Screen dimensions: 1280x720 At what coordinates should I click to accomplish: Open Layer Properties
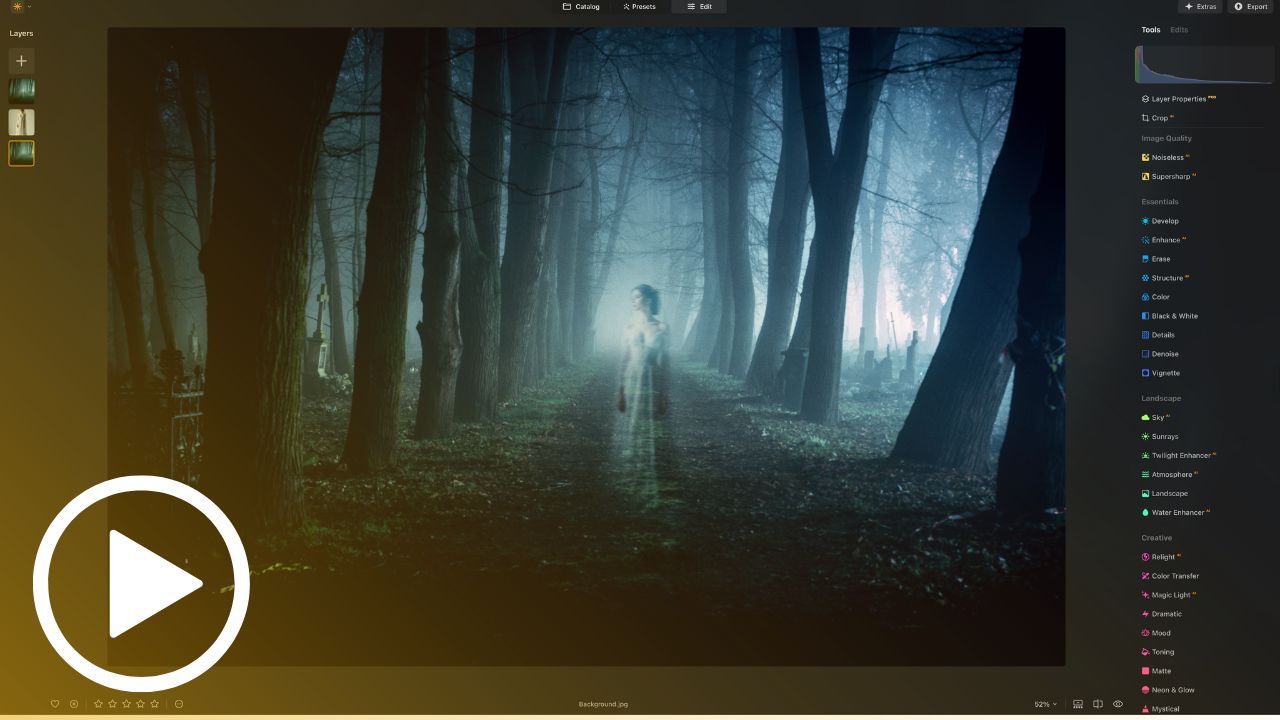pos(1177,99)
